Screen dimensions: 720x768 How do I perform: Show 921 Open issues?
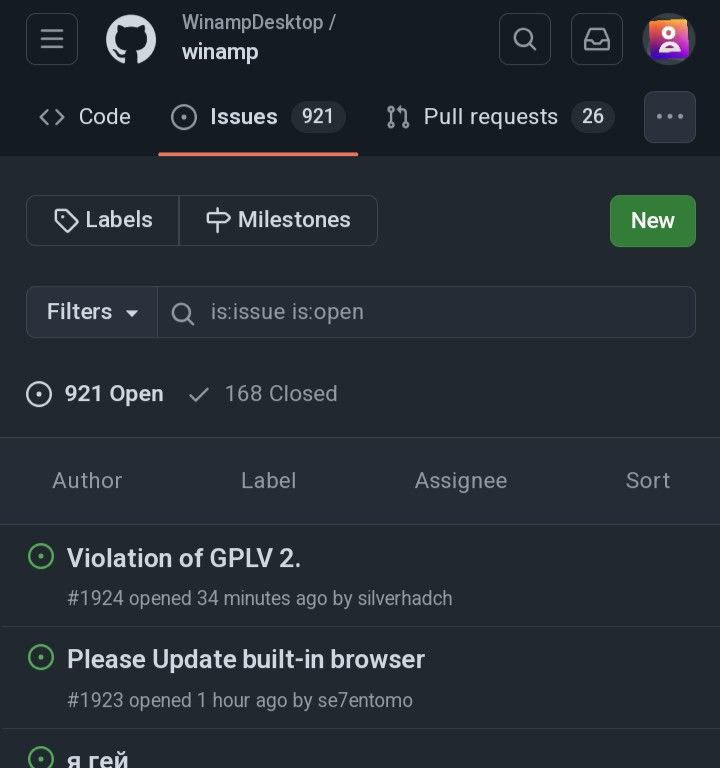pyautogui.click(x=95, y=394)
